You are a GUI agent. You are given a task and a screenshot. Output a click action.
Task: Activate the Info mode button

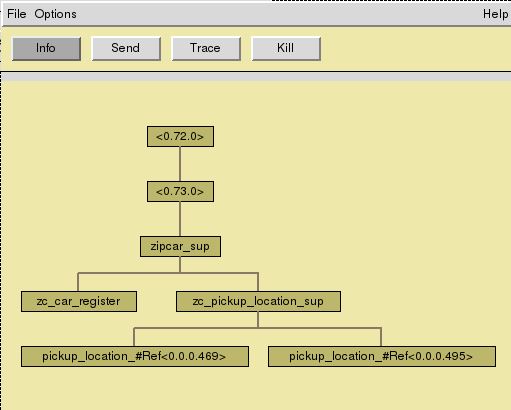[46, 48]
